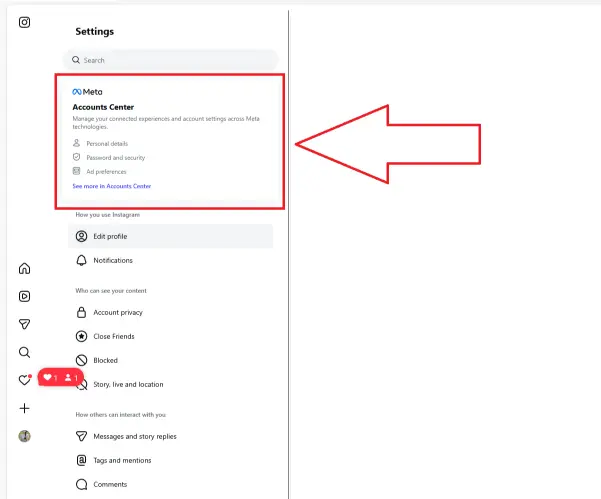Focus the Settings search field
The height and width of the screenshot is (499, 601).
[x=171, y=60]
